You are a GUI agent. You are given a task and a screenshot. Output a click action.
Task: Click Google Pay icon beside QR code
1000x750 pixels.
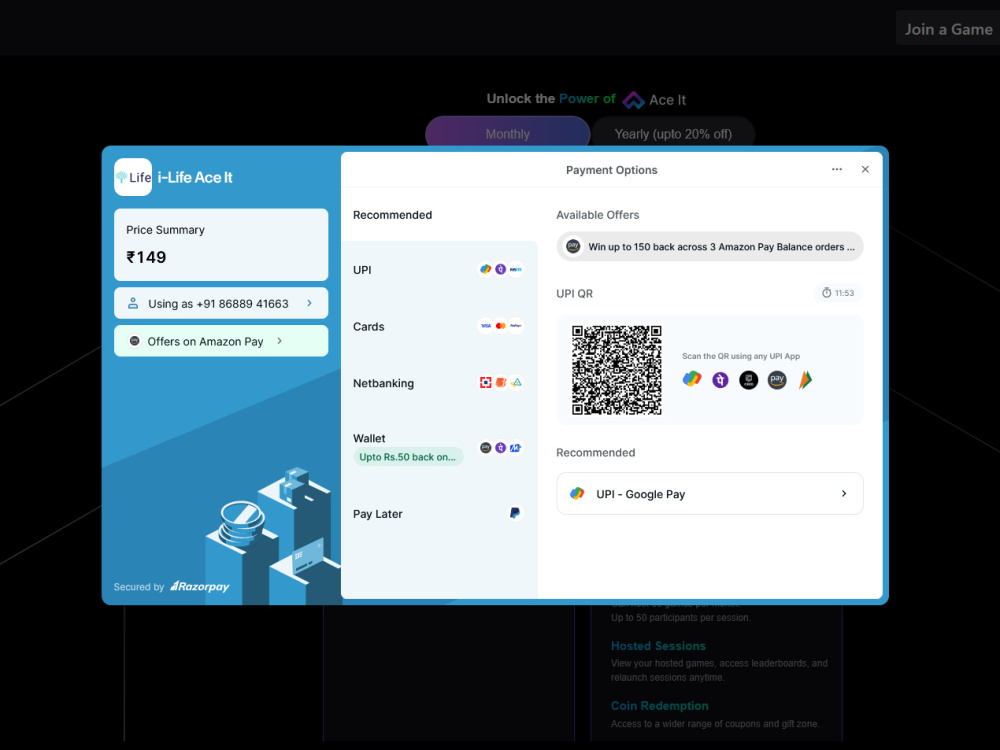[692, 379]
